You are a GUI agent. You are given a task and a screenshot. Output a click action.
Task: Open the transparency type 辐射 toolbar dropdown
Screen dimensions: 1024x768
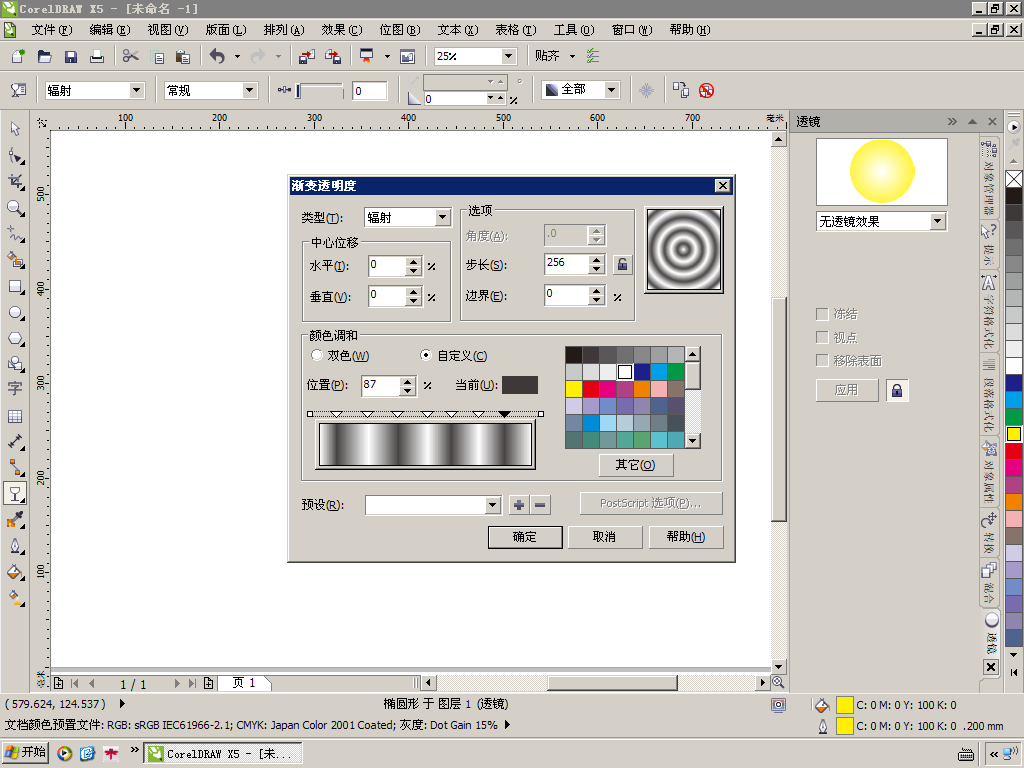pos(136,90)
